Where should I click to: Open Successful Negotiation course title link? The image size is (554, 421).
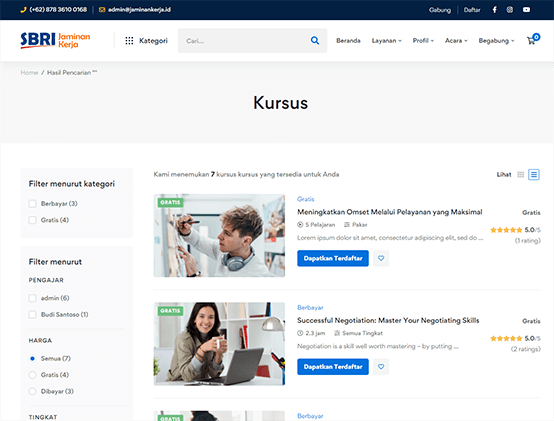[x=388, y=320]
